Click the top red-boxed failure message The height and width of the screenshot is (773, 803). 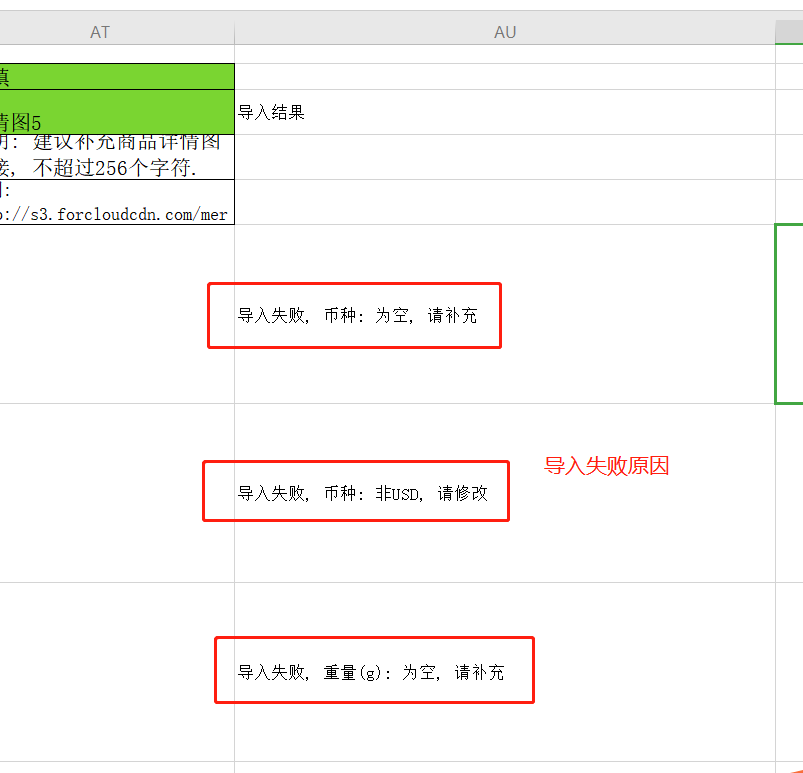coord(354,315)
